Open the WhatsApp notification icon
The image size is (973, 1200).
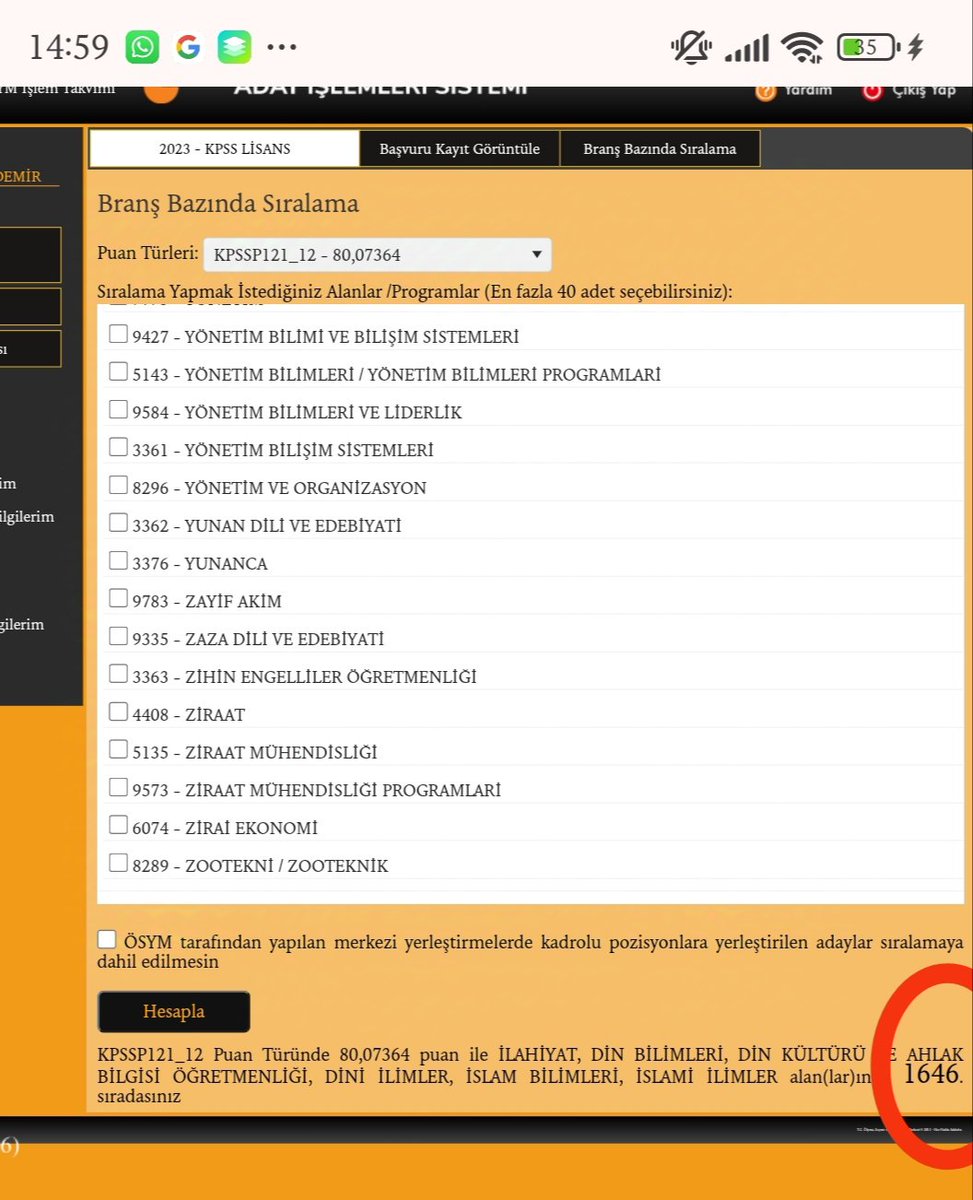[x=142, y=46]
